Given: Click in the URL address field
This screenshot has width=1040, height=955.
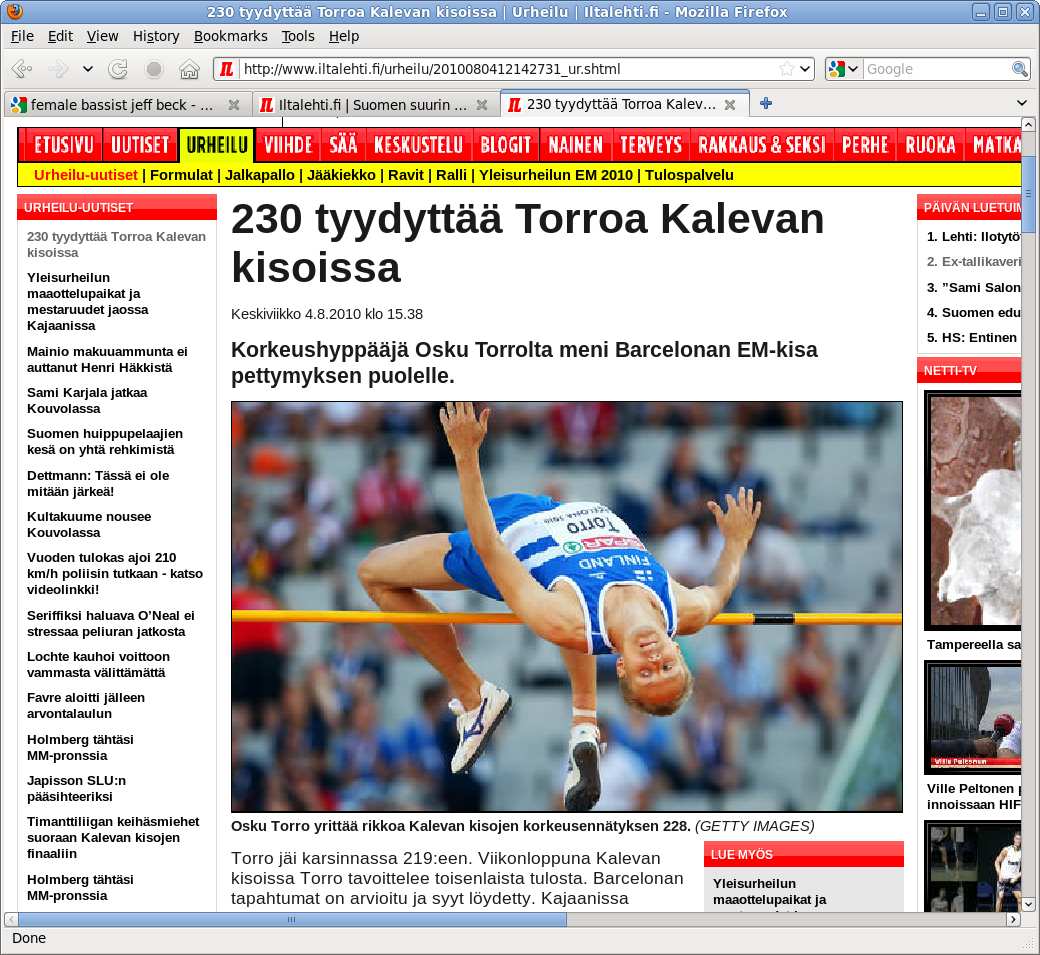Looking at the screenshot, I should coord(500,69).
